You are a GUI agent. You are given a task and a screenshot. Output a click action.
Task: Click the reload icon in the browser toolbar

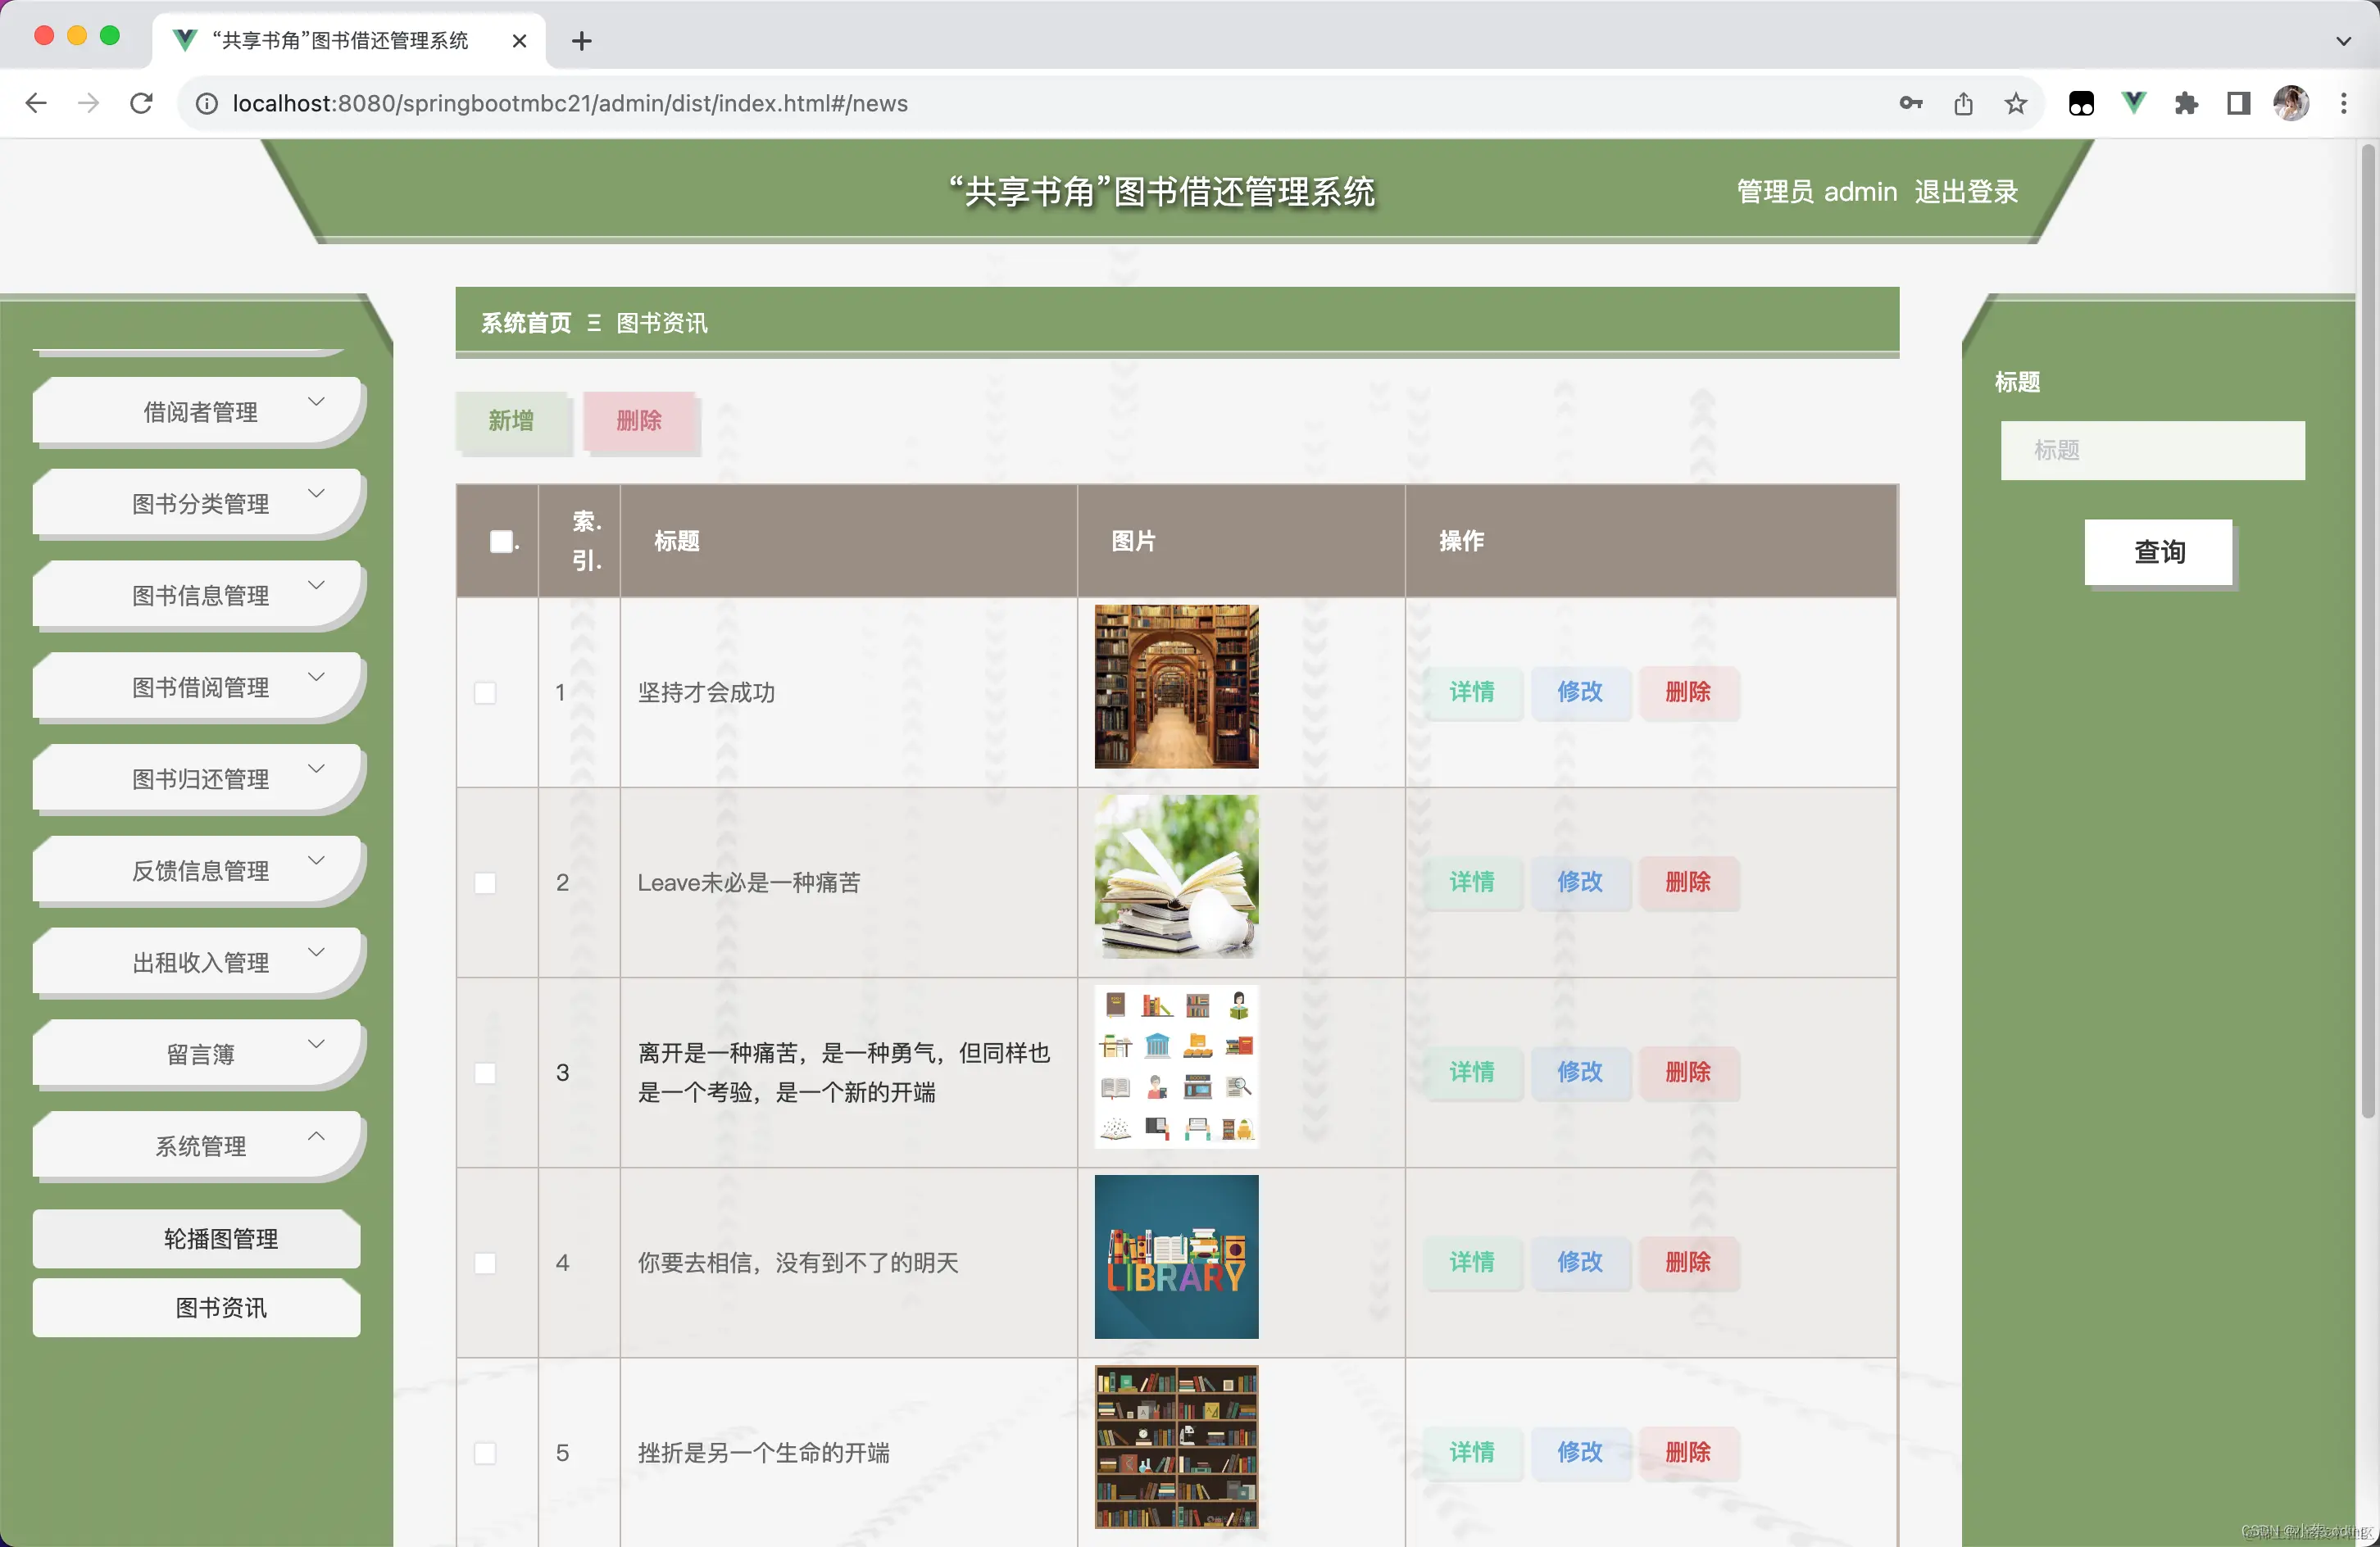coord(141,103)
